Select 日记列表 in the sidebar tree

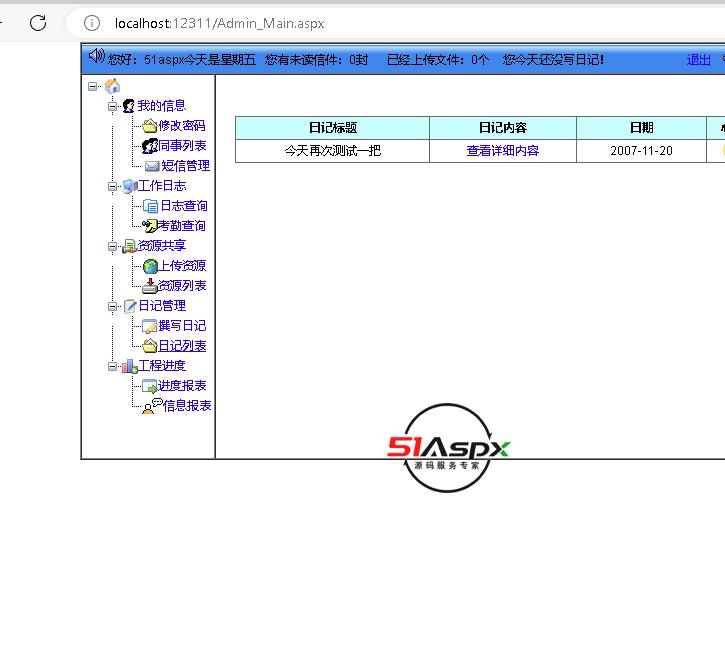182,346
